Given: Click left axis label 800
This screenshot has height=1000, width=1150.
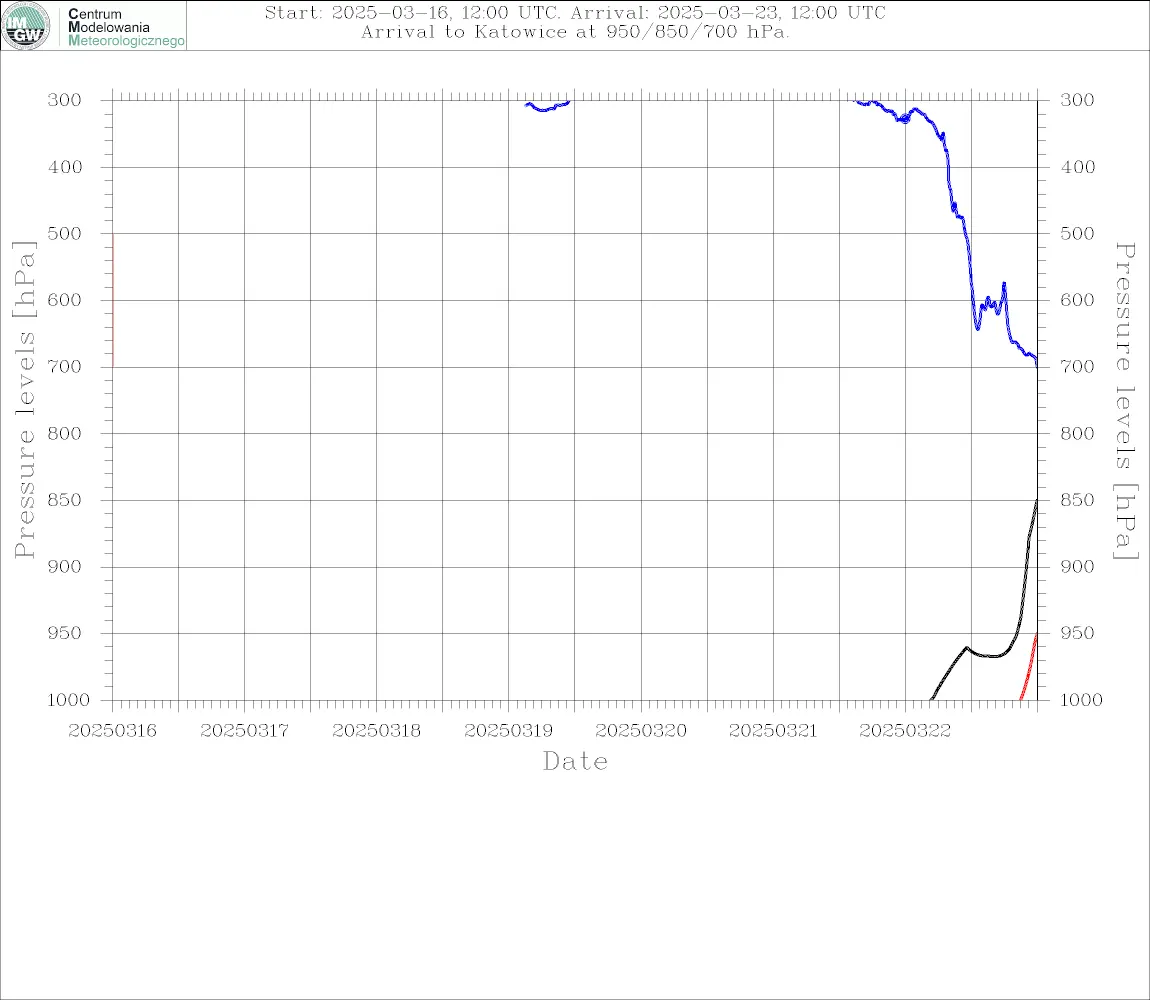Looking at the screenshot, I should pyautogui.click(x=65, y=433).
